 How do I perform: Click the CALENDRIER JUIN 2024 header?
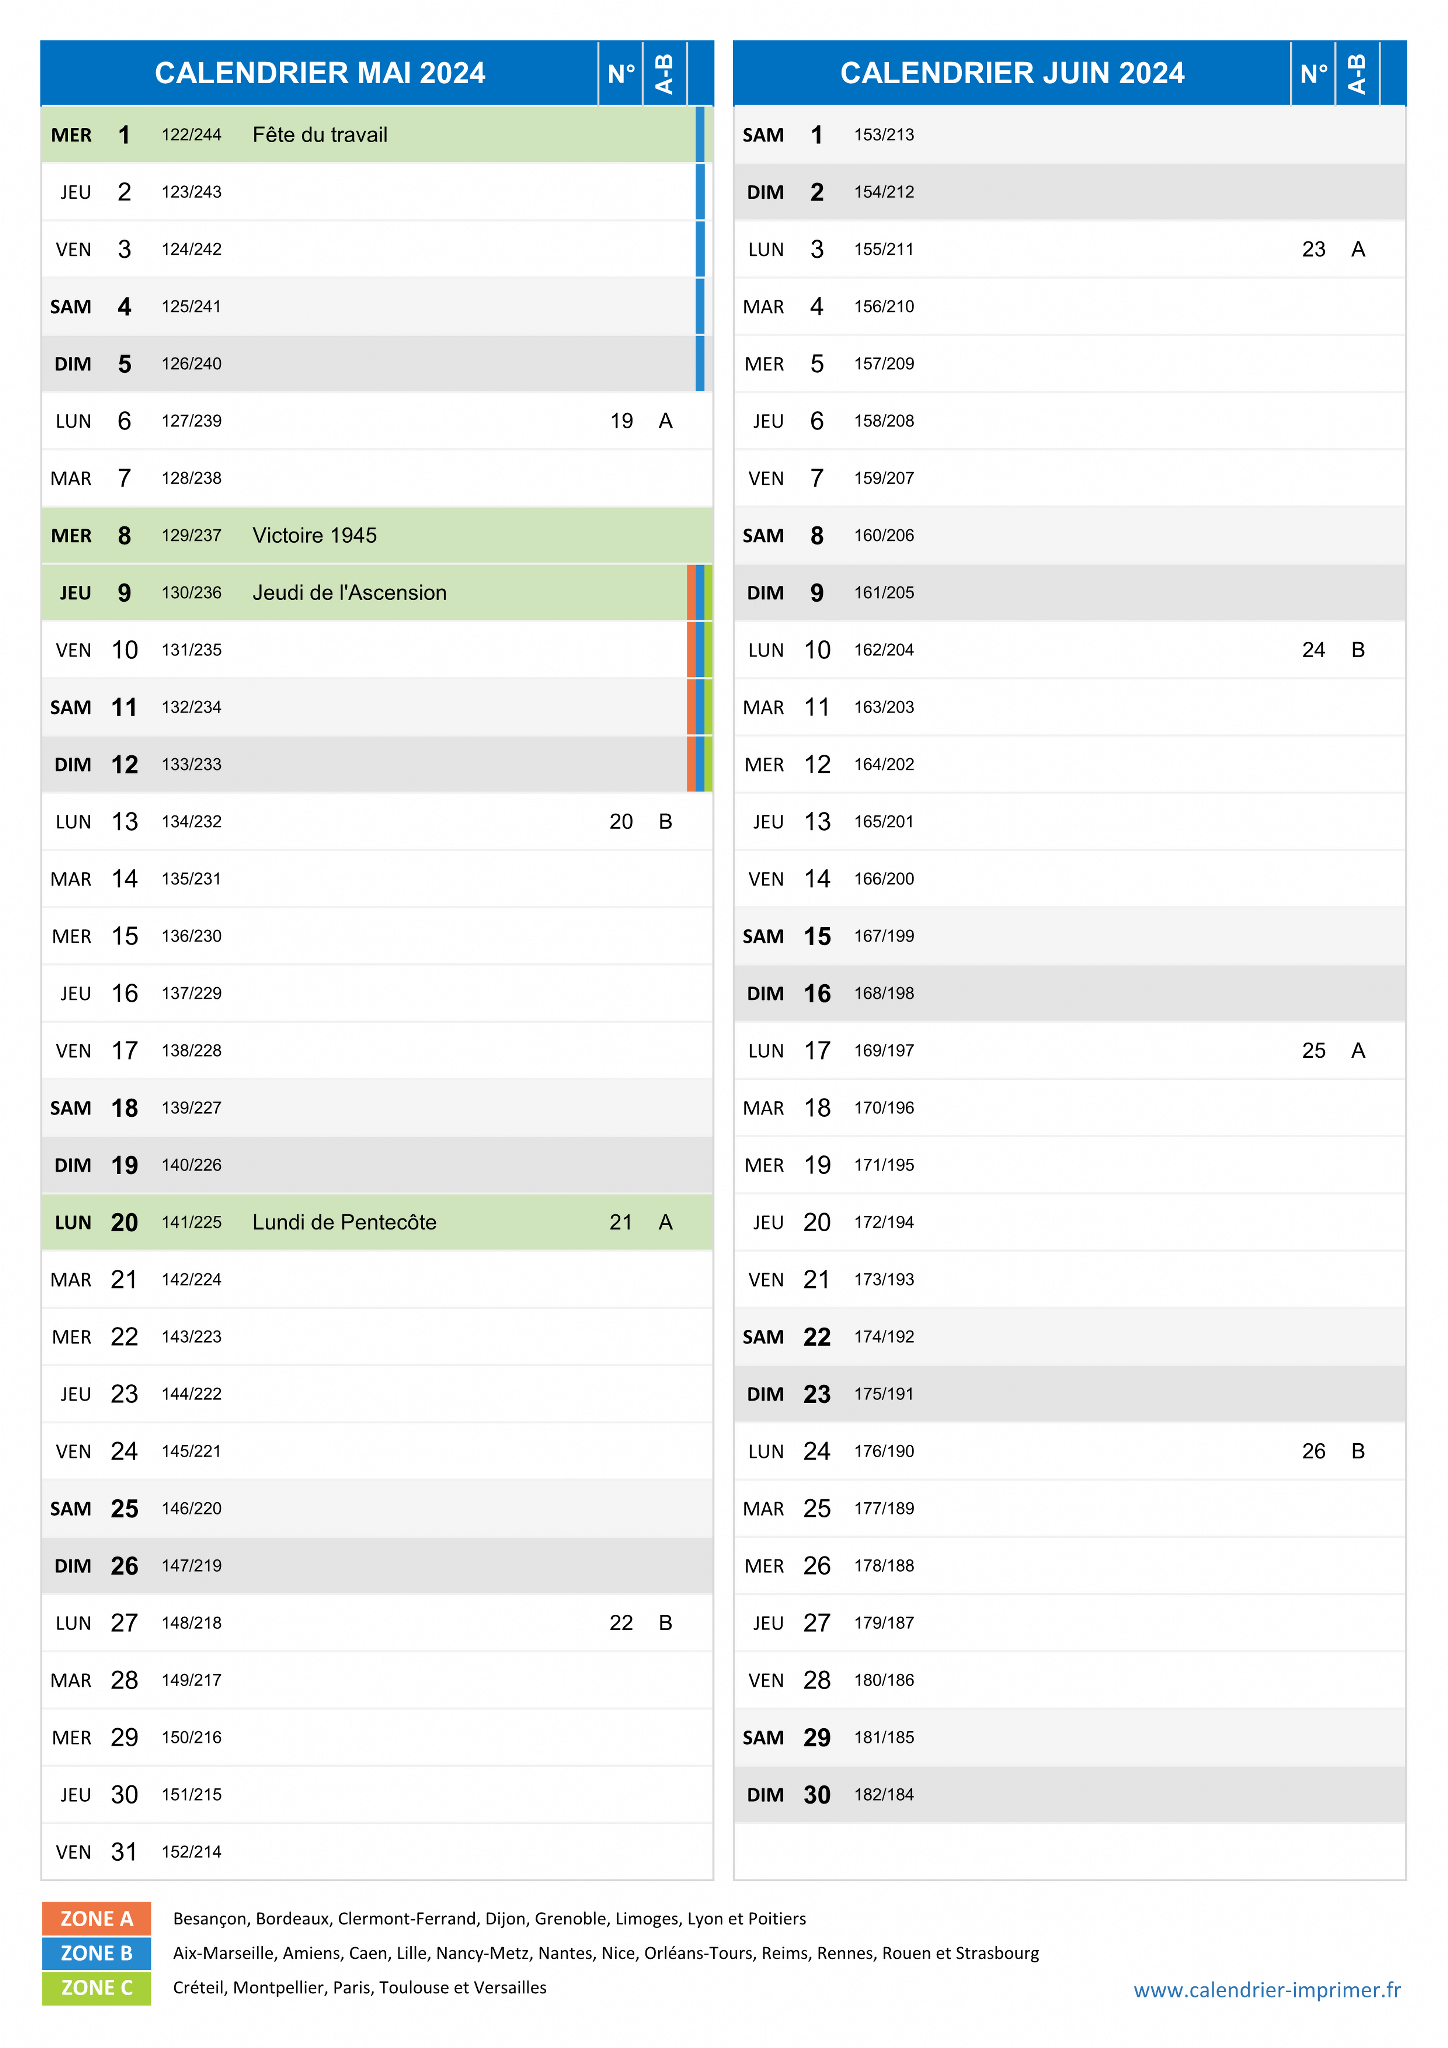click(x=1012, y=73)
